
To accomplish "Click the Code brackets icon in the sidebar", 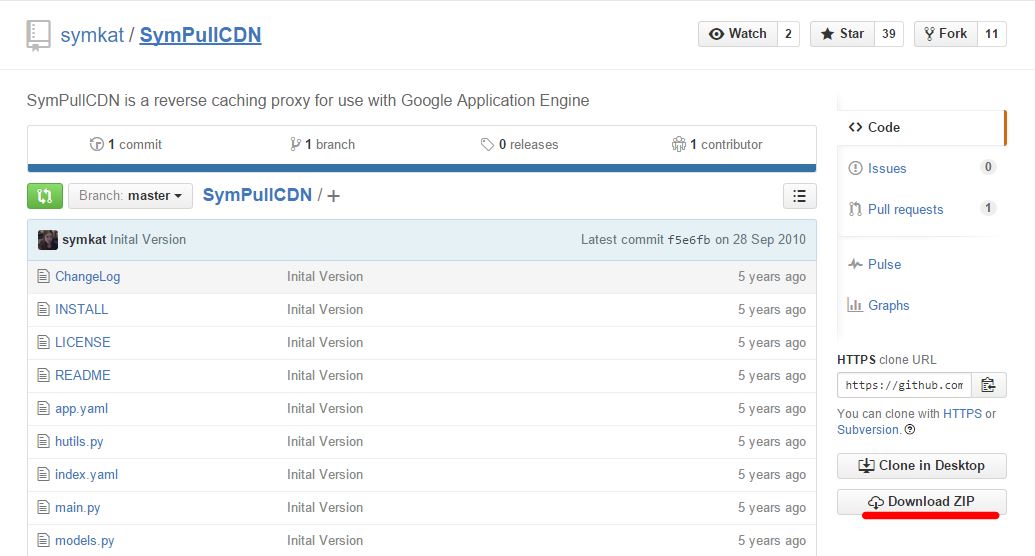I will point(855,127).
